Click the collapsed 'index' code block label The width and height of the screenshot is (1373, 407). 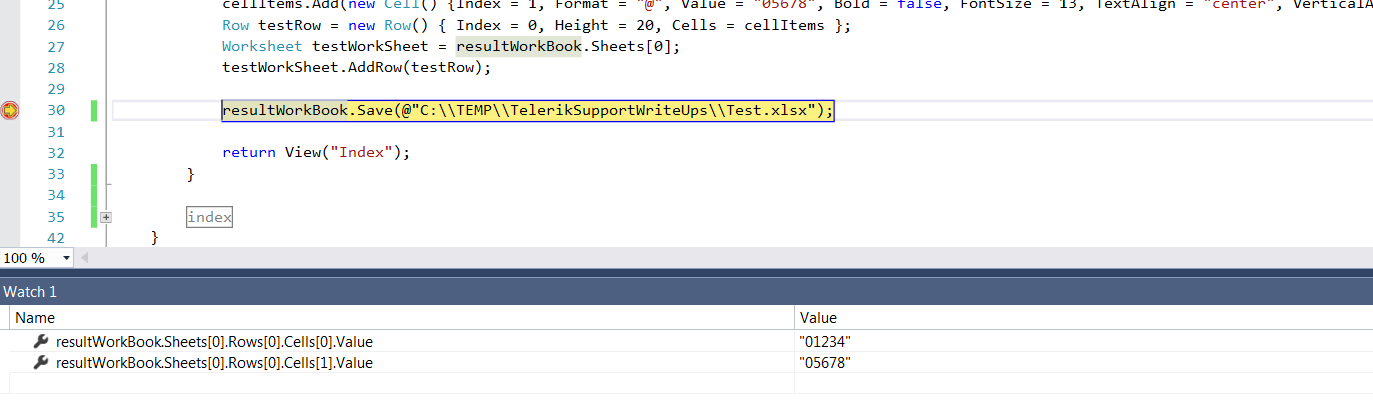click(x=210, y=217)
